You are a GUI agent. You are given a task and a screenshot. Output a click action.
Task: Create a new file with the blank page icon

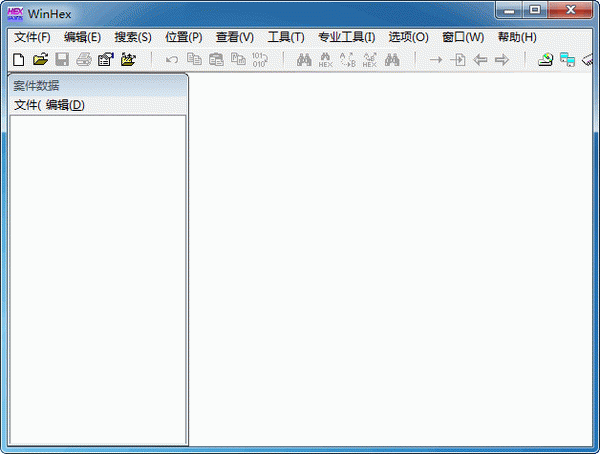pos(18,60)
